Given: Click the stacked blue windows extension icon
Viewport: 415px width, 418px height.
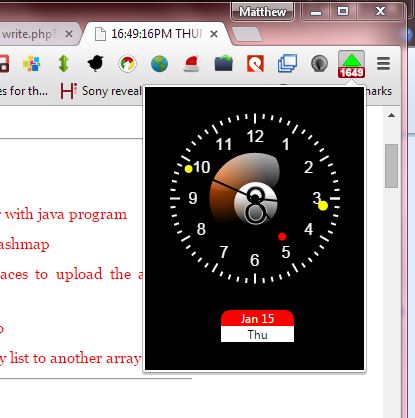Looking at the screenshot, I should tap(287, 63).
